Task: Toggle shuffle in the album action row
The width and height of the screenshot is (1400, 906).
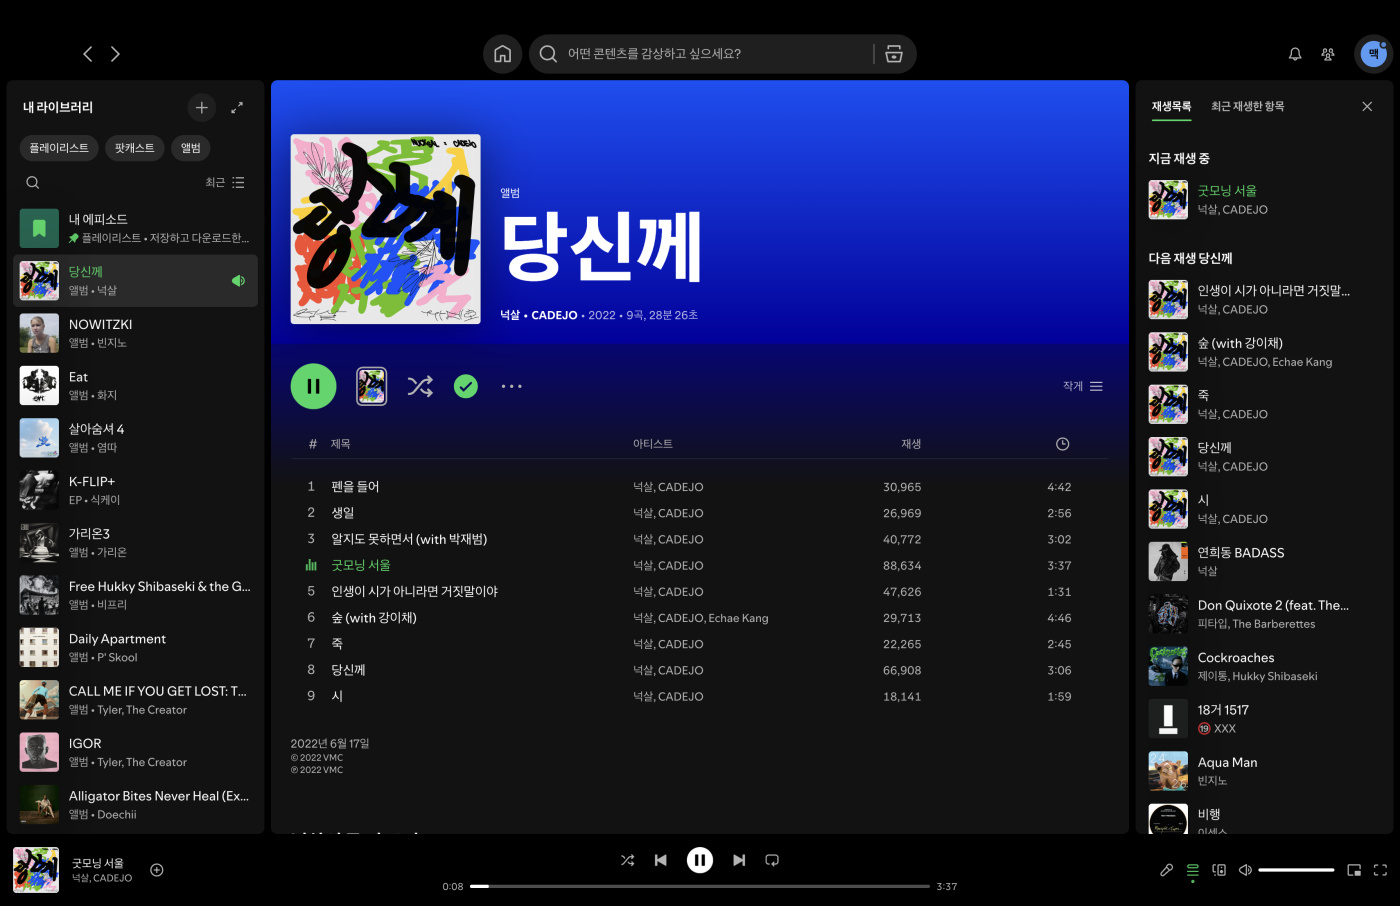Action: 420,386
